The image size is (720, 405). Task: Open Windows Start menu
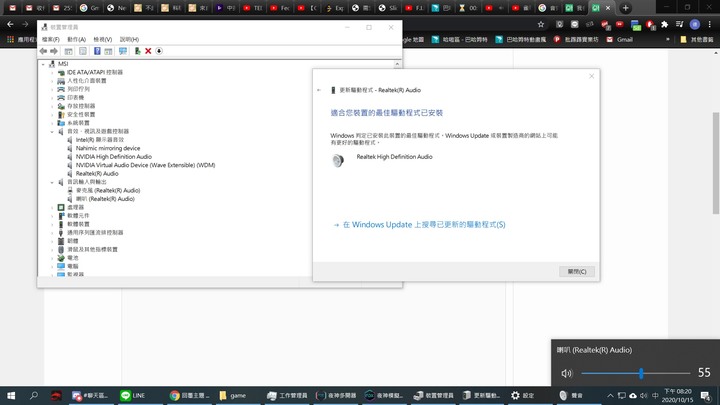[x=11, y=395]
